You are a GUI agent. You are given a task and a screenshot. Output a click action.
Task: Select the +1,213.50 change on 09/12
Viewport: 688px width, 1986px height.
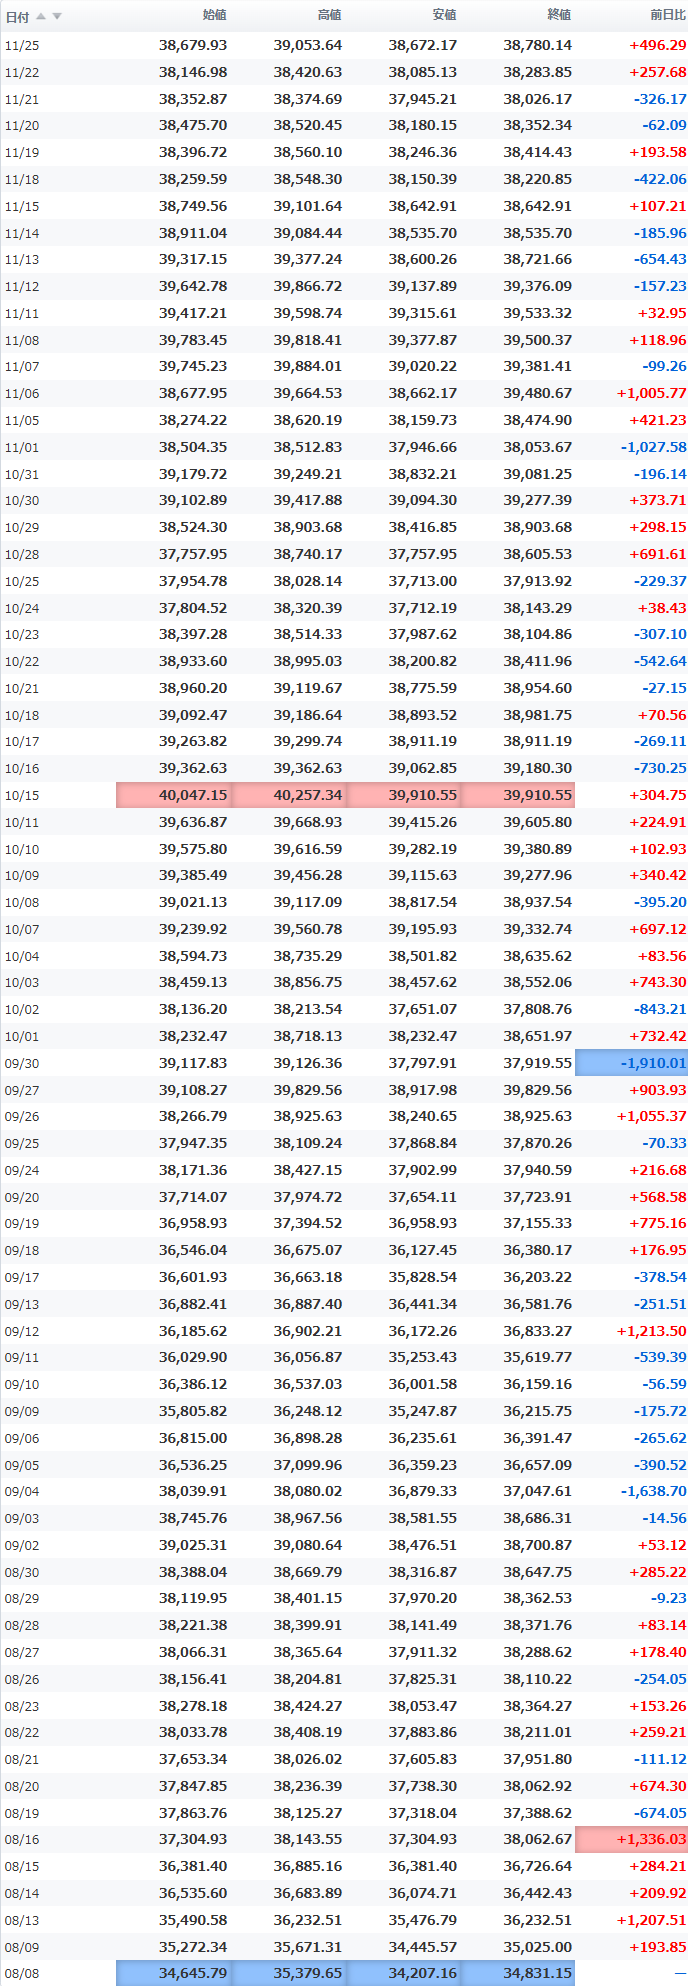652,1332
